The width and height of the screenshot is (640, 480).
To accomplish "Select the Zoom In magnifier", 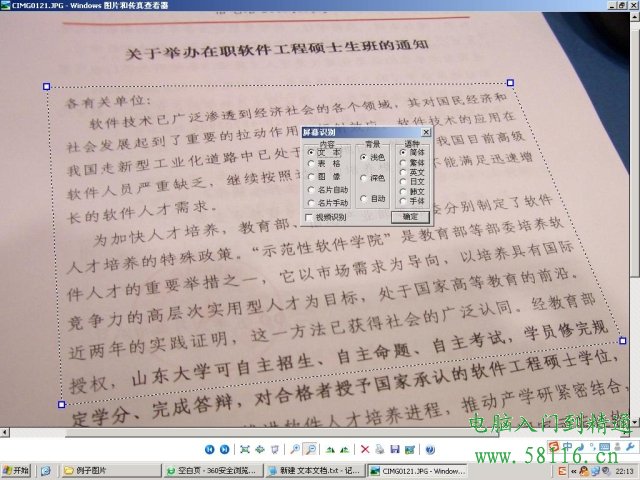I will 296,450.
